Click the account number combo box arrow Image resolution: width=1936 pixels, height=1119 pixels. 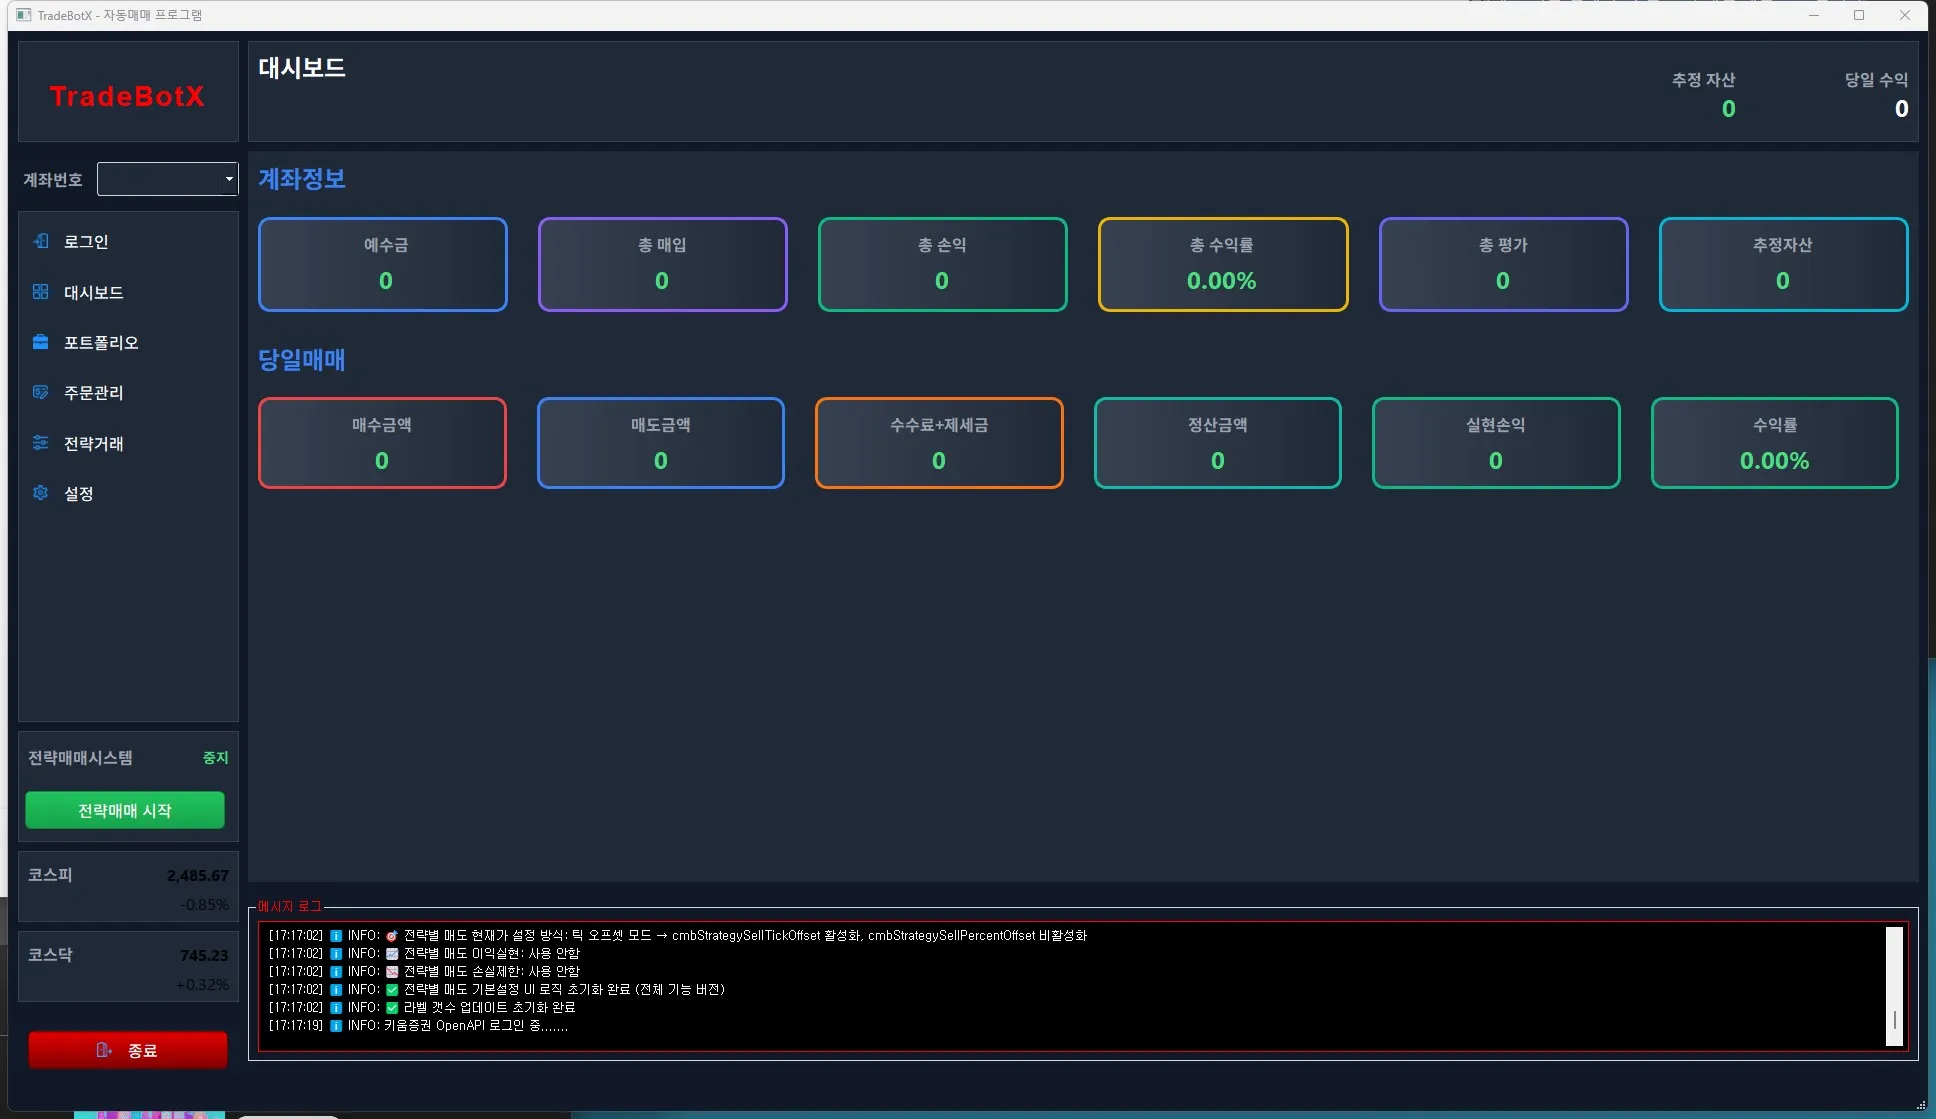(229, 180)
